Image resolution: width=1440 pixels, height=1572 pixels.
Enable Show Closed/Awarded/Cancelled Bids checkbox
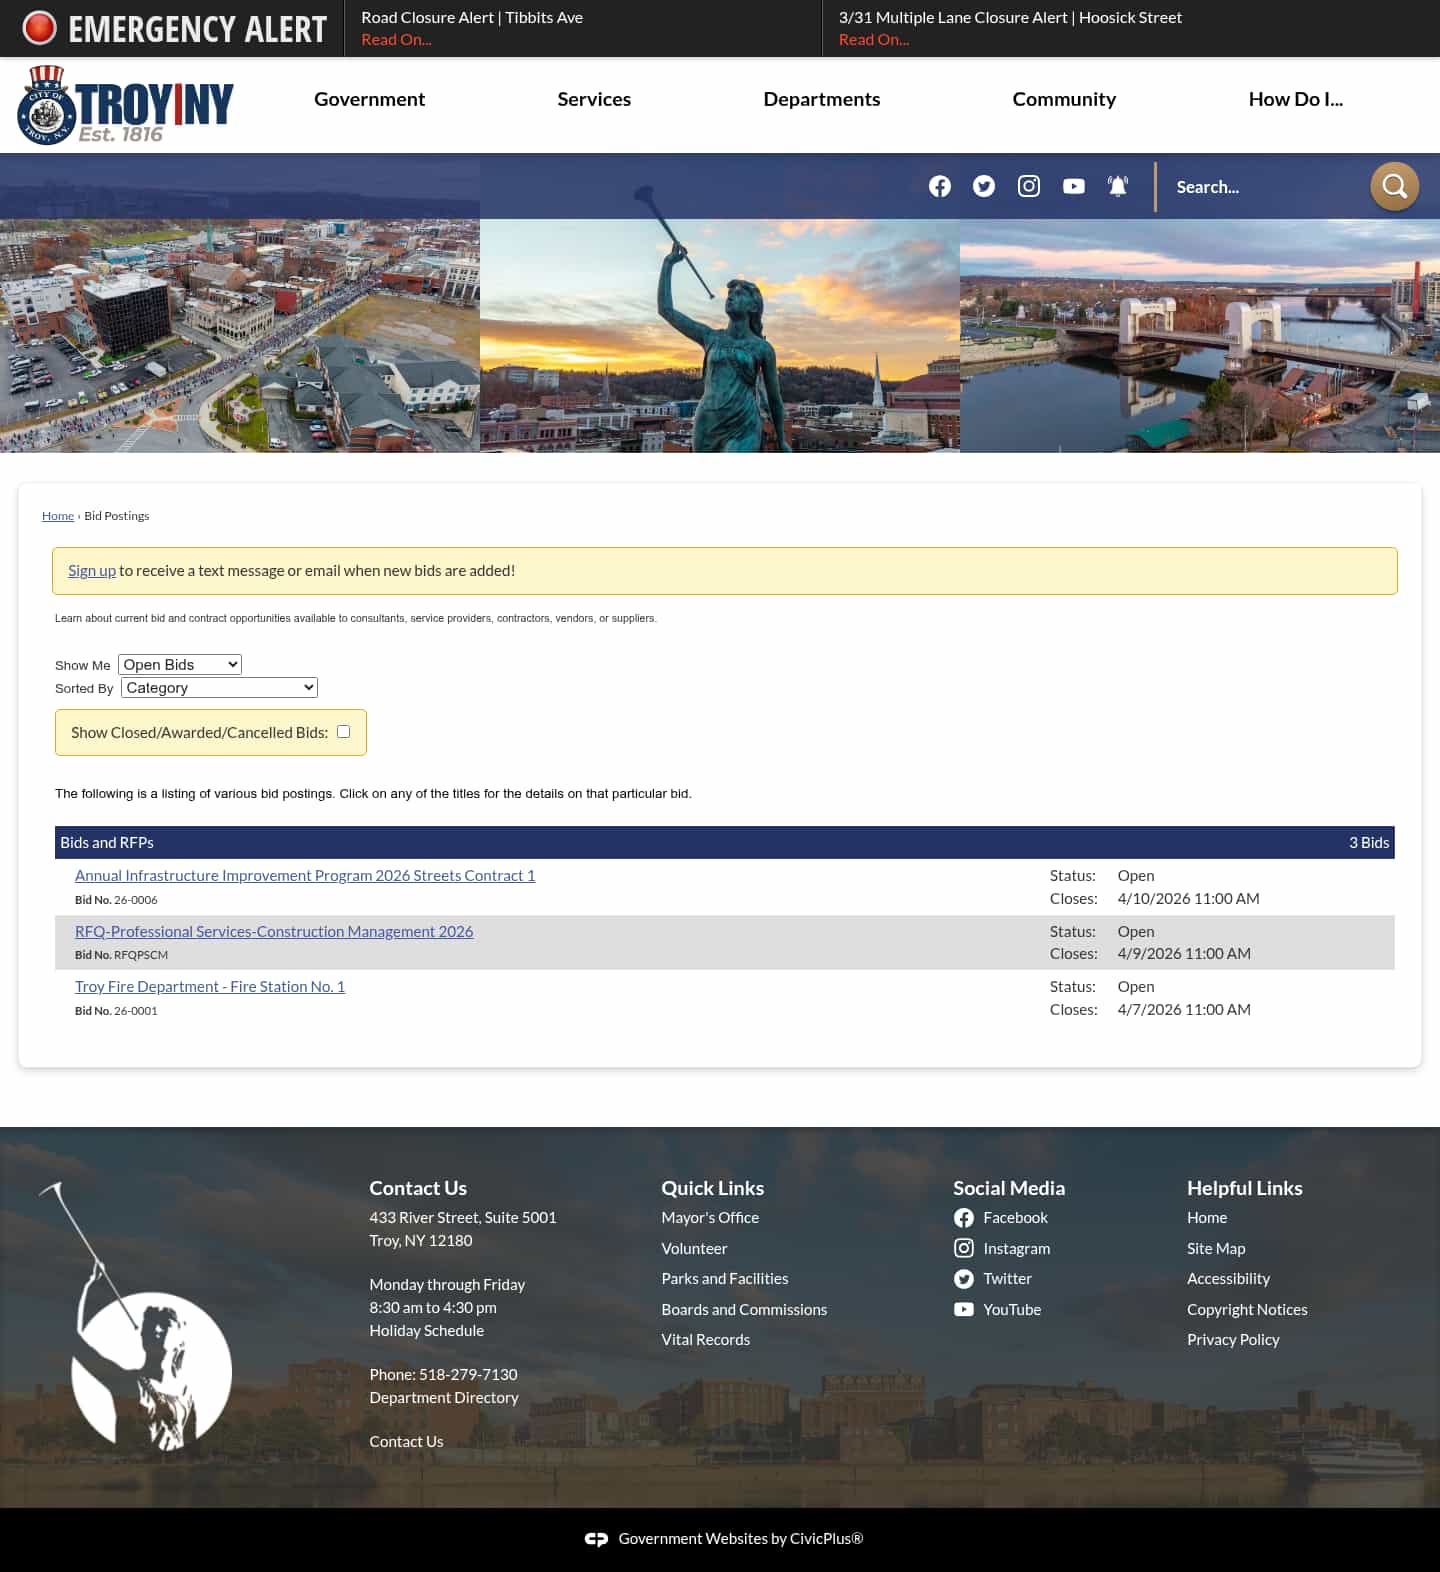(344, 732)
